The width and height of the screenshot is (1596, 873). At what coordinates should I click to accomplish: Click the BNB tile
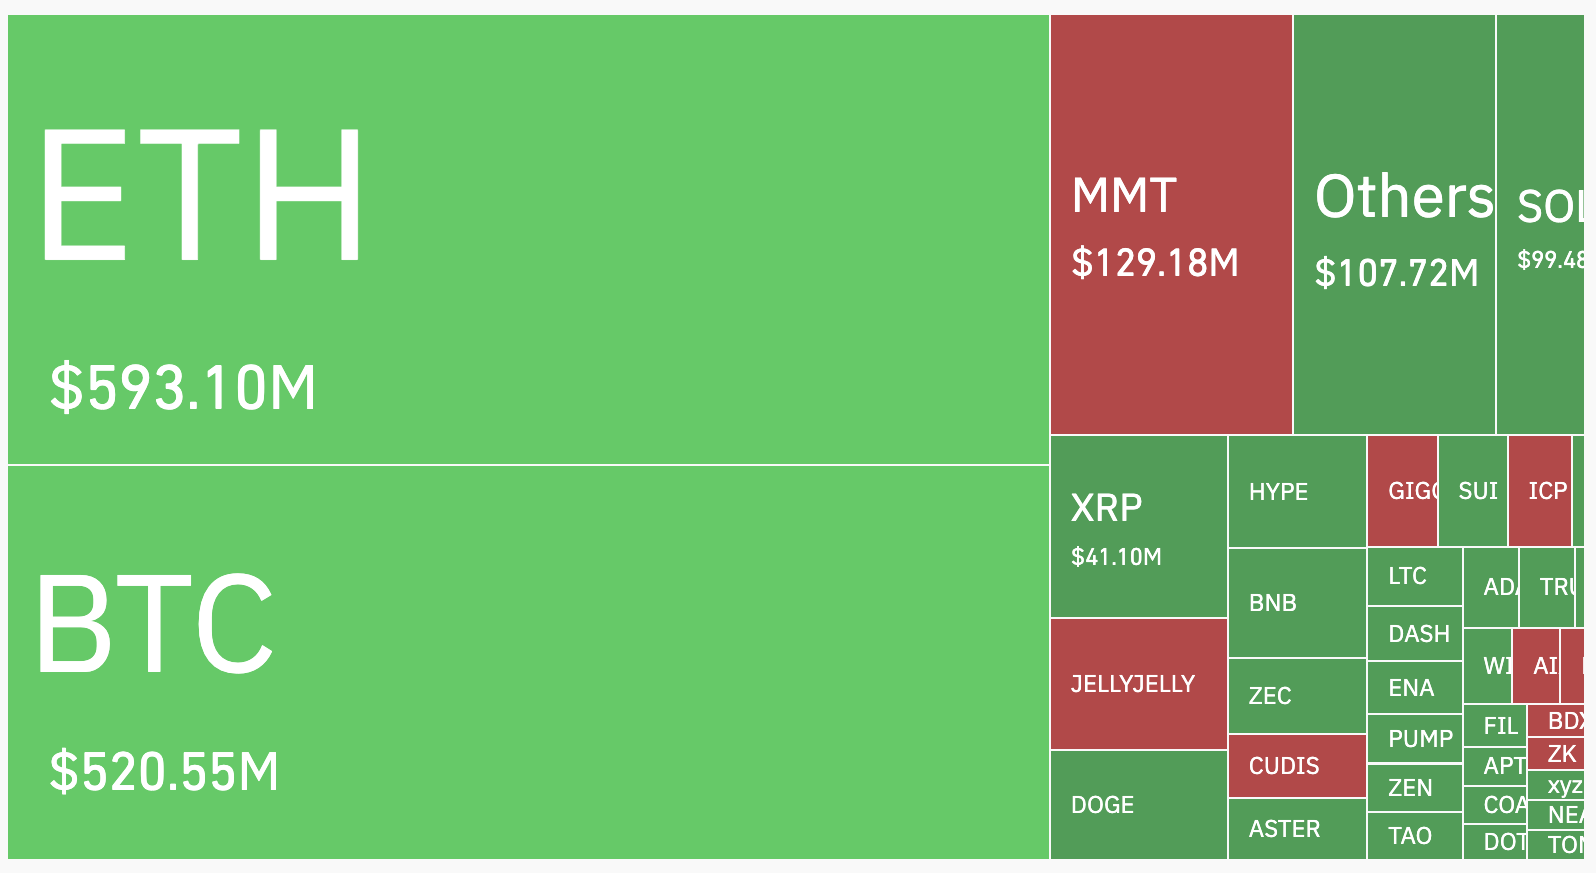[x=1297, y=603]
